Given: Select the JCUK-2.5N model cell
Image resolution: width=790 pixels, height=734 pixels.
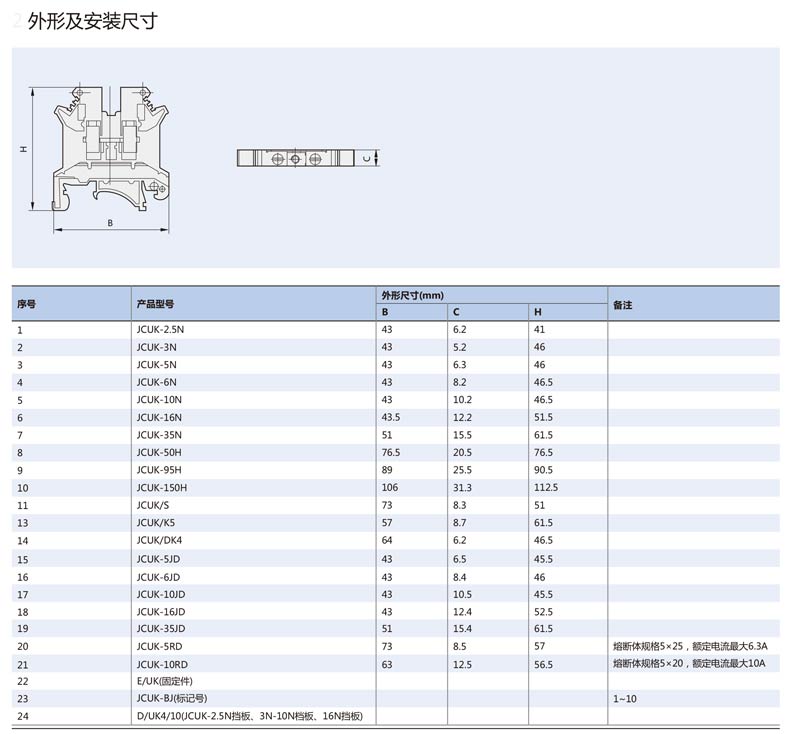Looking at the screenshot, I should pos(161,329).
